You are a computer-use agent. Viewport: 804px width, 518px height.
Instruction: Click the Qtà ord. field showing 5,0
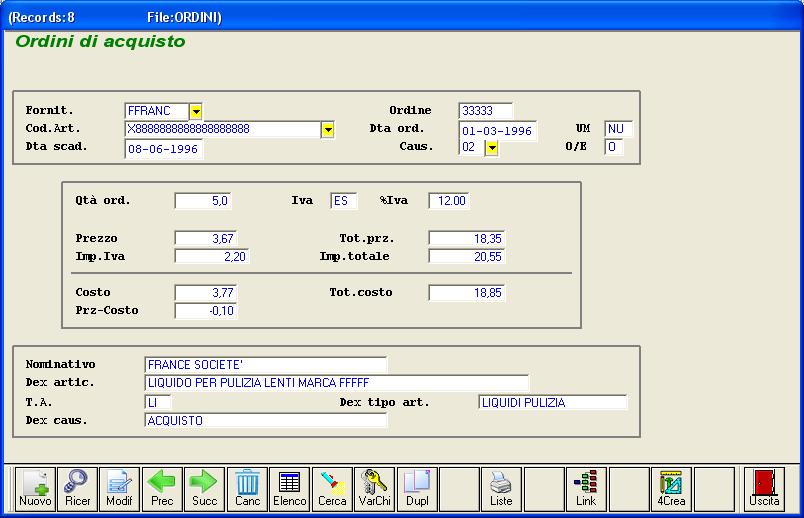click(x=203, y=201)
